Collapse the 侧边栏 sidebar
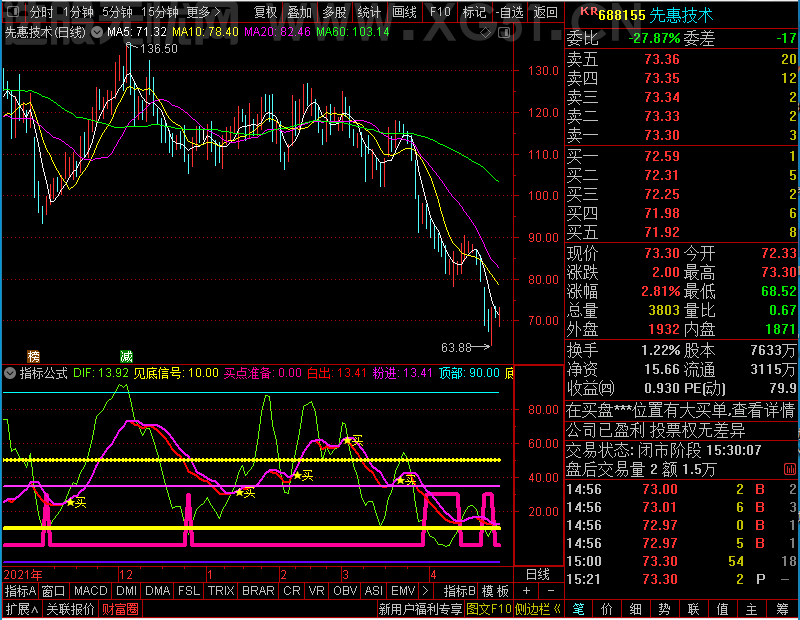Viewport: 800px width, 620px height. 538,609
